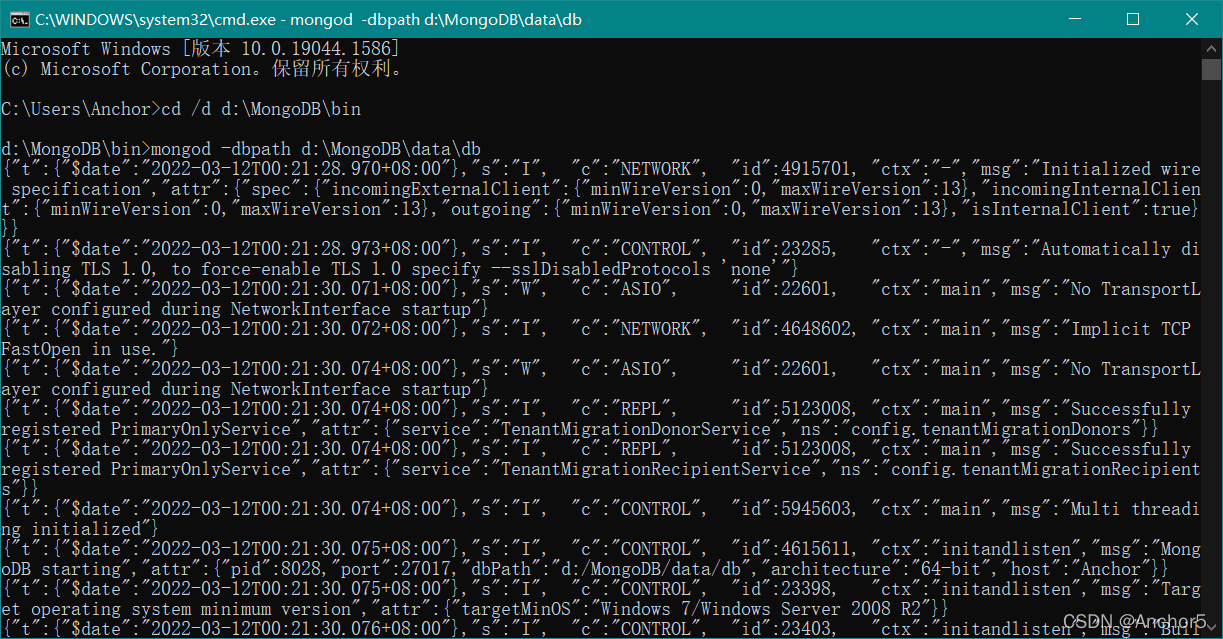Click the log id 23285
The width and height of the screenshot is (1223, 639).
pyautogui.click(x=810, y=249)
